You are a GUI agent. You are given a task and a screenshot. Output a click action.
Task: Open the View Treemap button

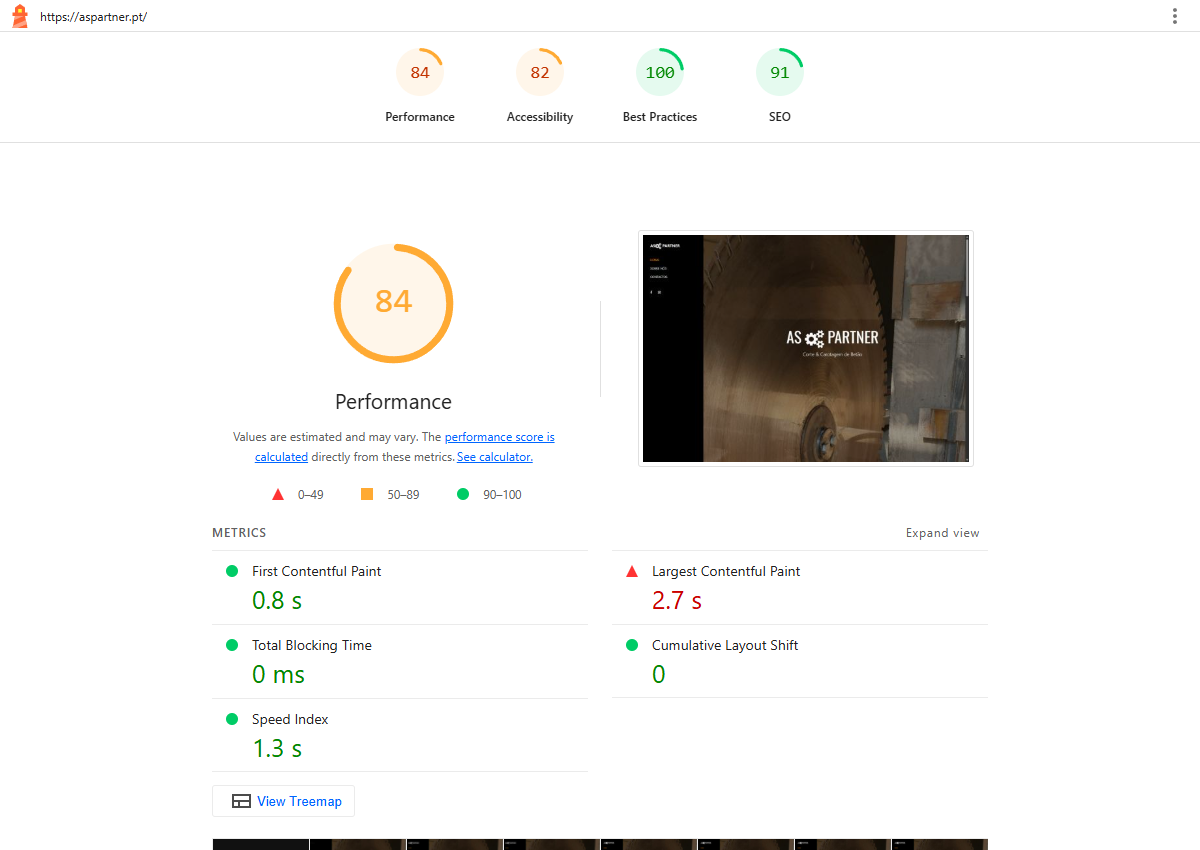point(284,801)
